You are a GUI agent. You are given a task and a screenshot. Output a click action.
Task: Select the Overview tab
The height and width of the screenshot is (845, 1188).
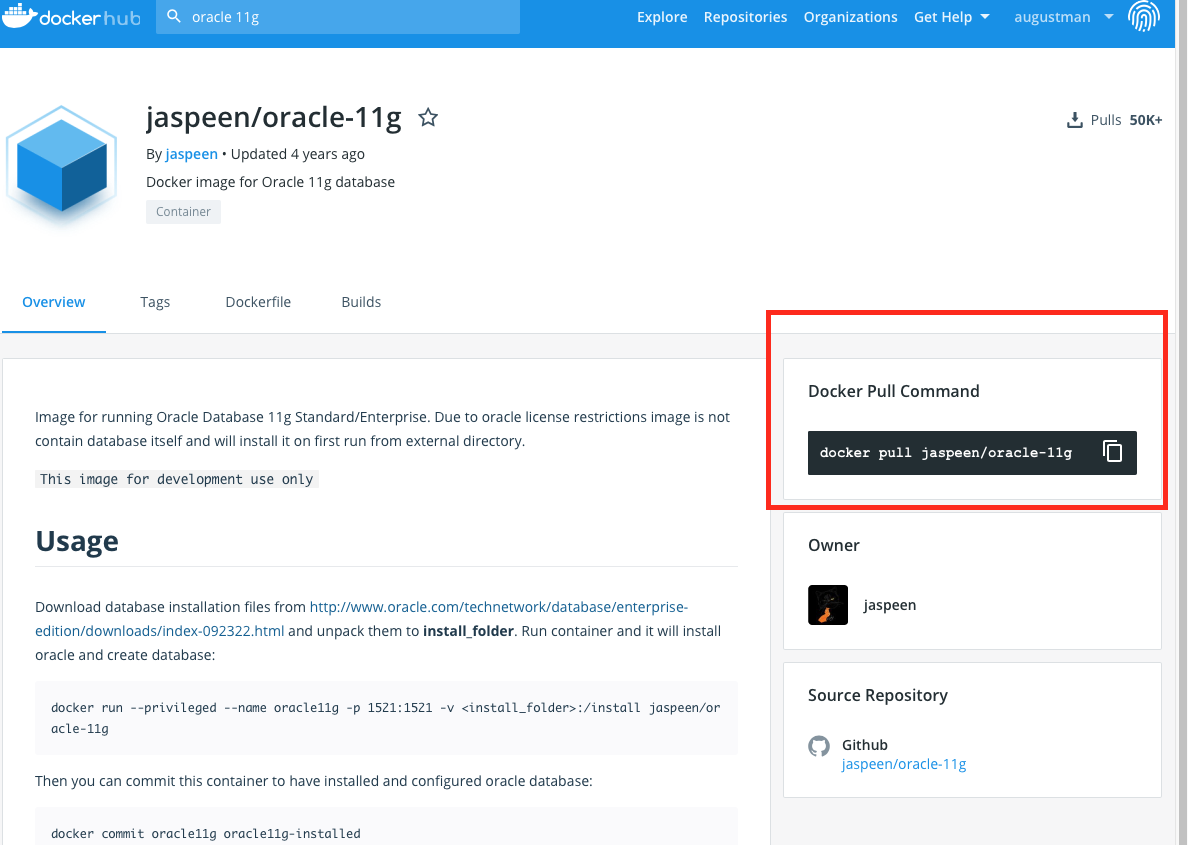coord(54,302)
